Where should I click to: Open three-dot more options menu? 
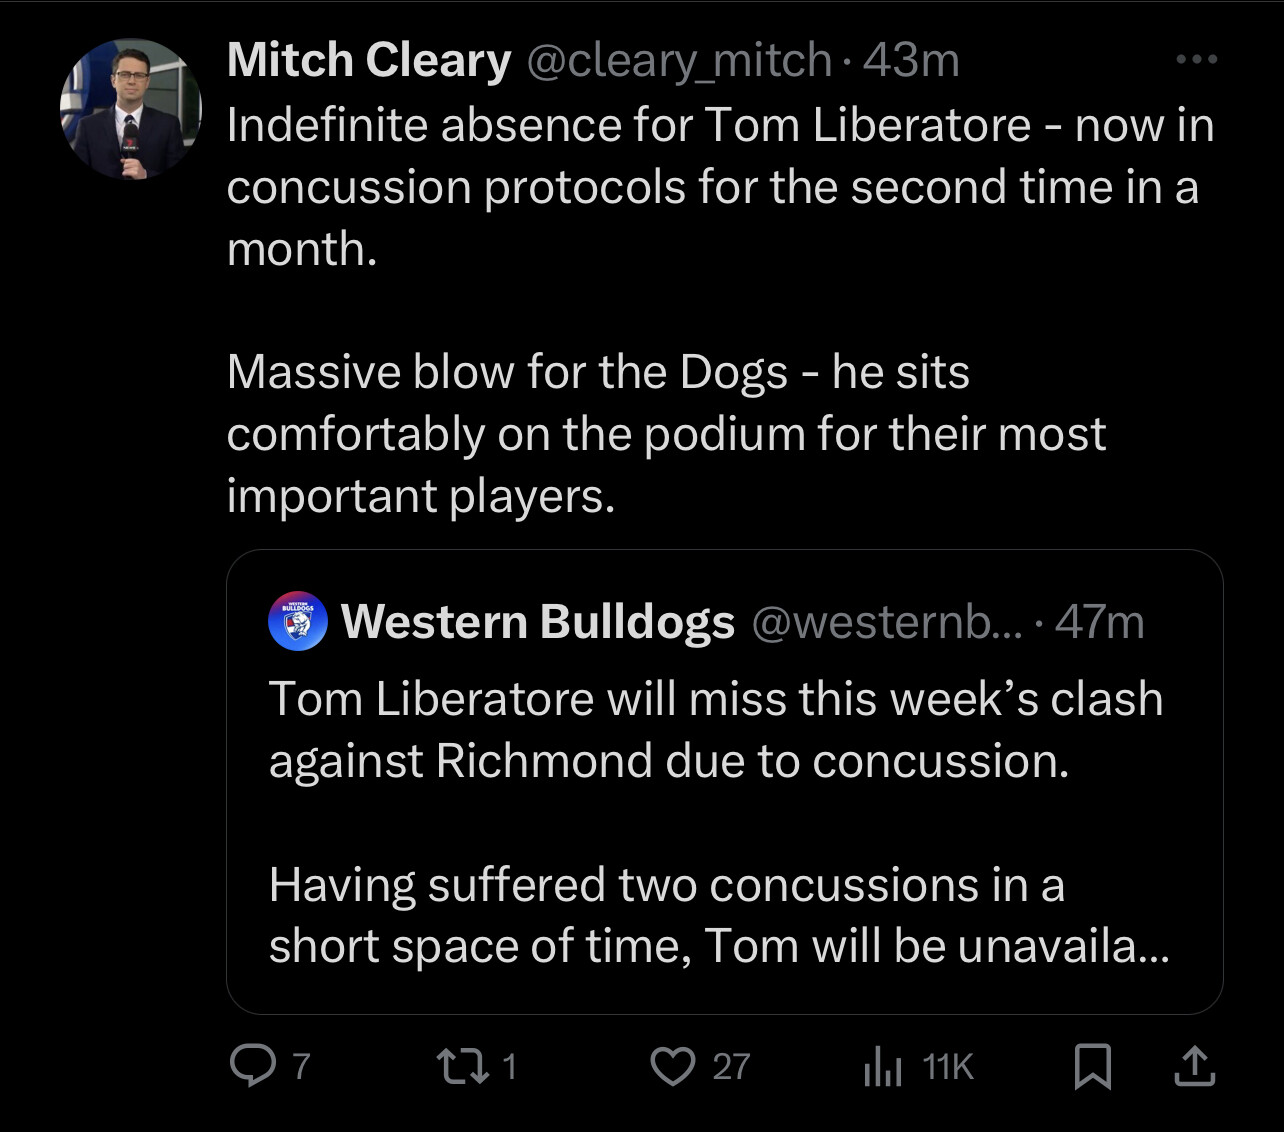1197,60
